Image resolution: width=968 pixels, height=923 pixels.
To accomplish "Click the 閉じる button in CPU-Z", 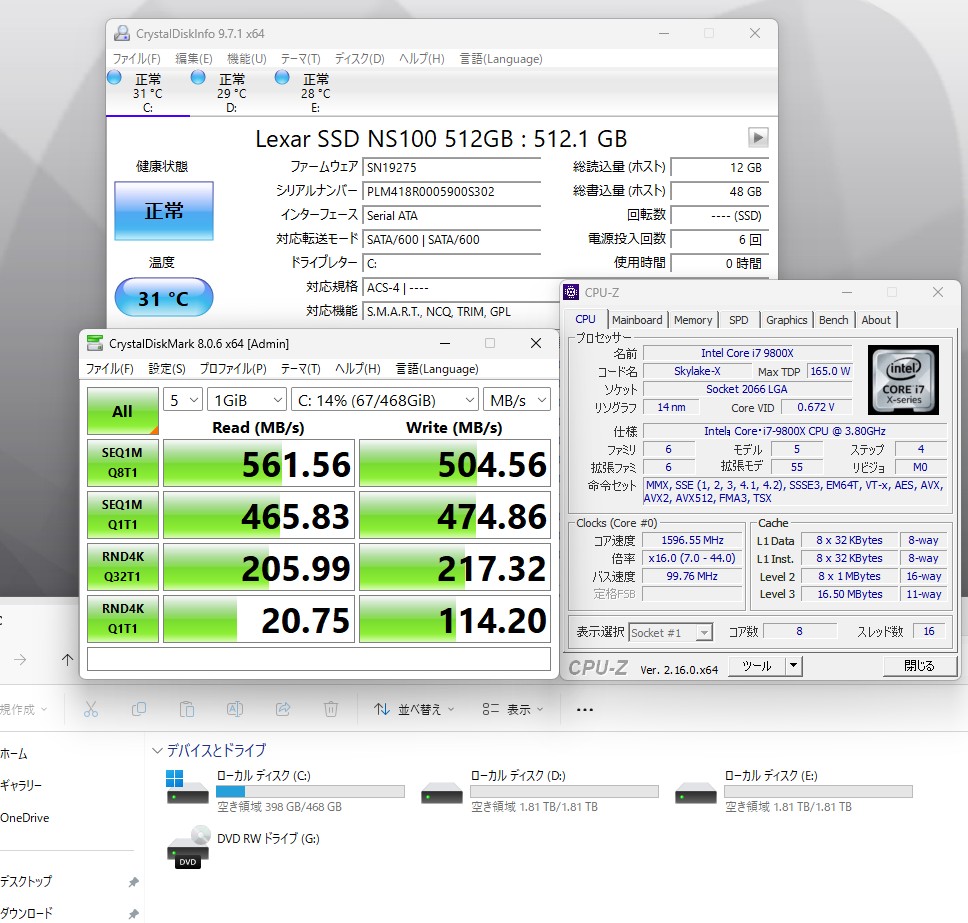I will click(x=919, y=666).
